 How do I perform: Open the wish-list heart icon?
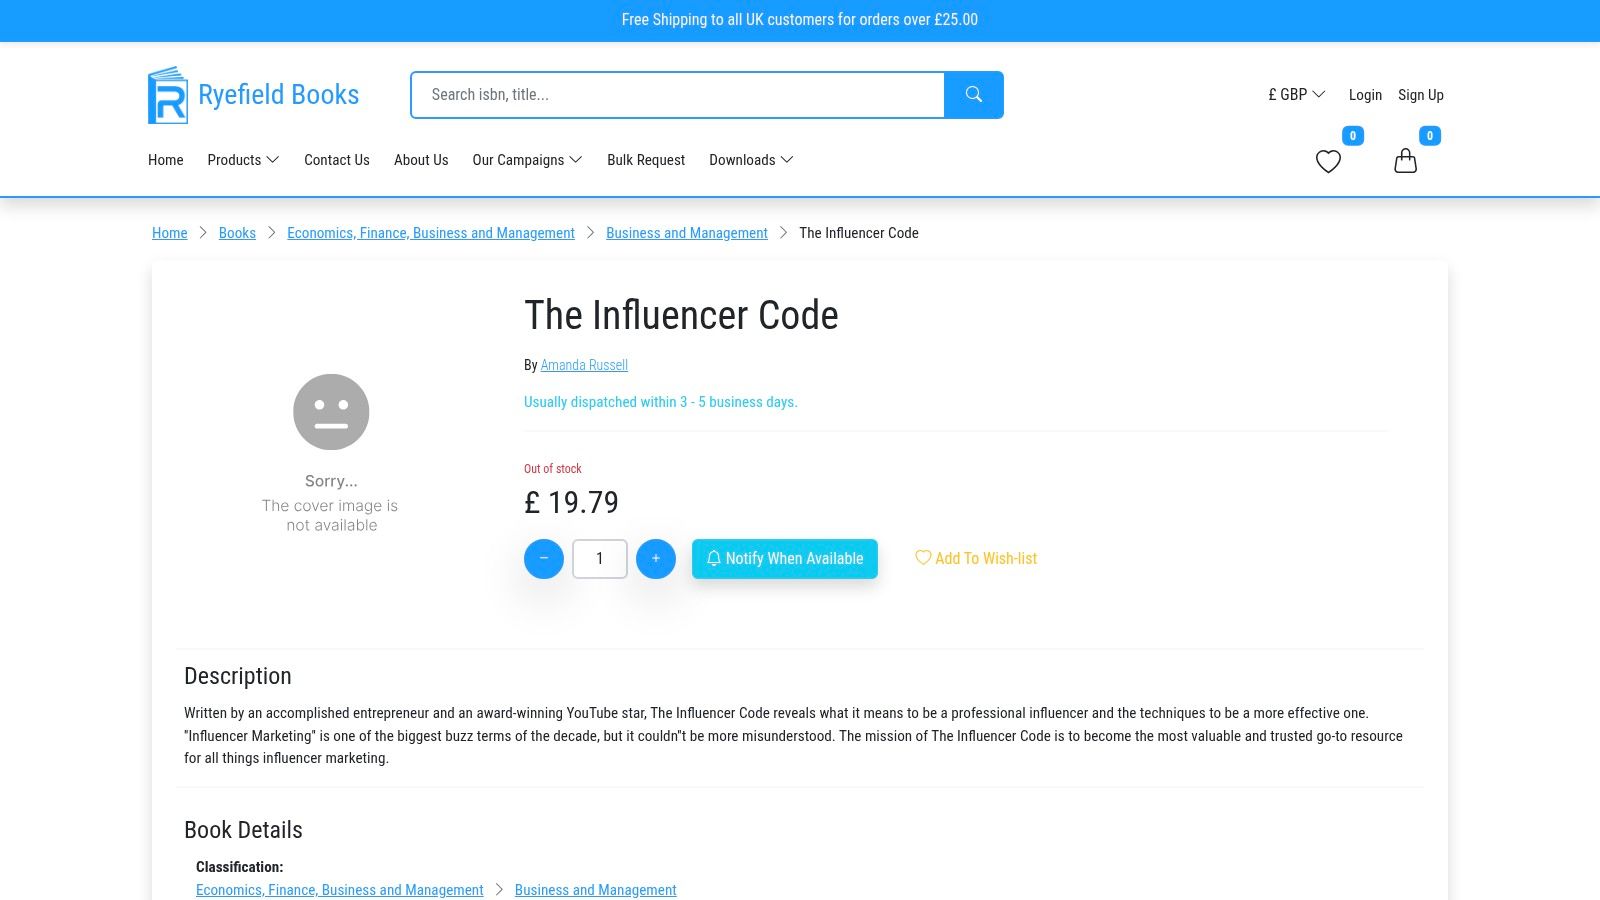[x=1328, y=161]
